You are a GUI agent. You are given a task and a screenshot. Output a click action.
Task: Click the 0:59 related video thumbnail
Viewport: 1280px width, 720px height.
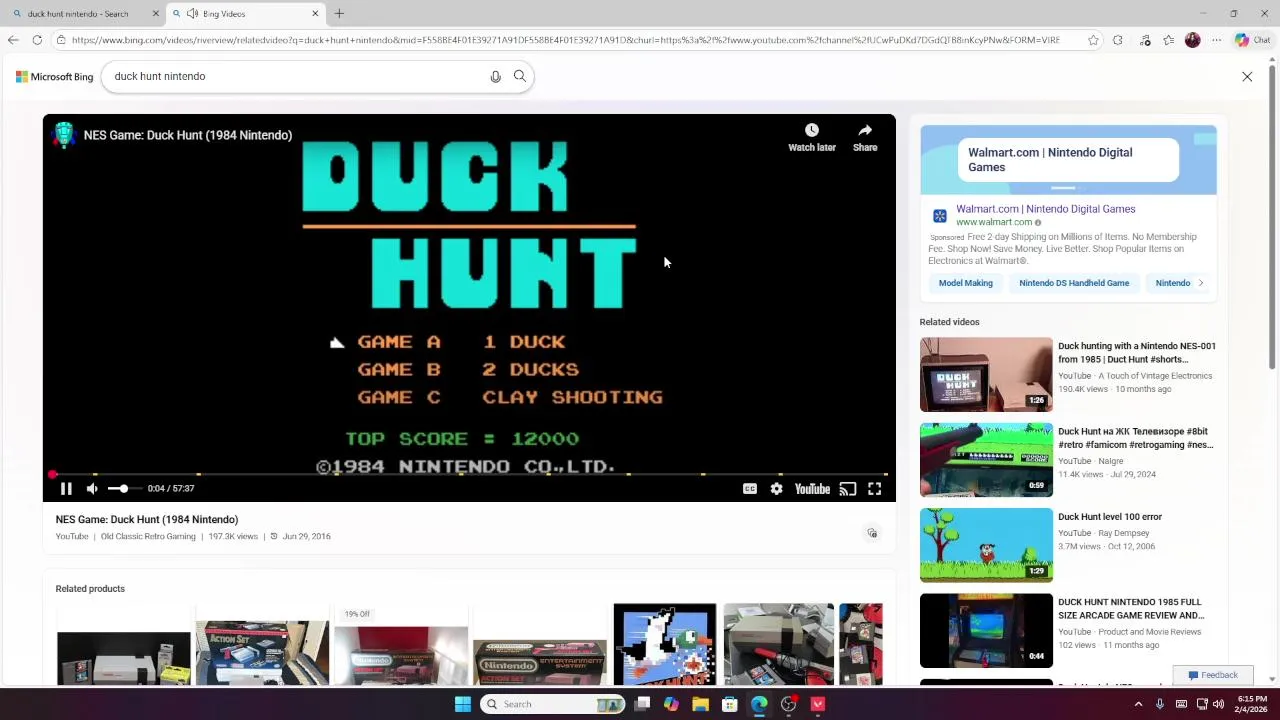pyautogui.click(x=986, y=460)
